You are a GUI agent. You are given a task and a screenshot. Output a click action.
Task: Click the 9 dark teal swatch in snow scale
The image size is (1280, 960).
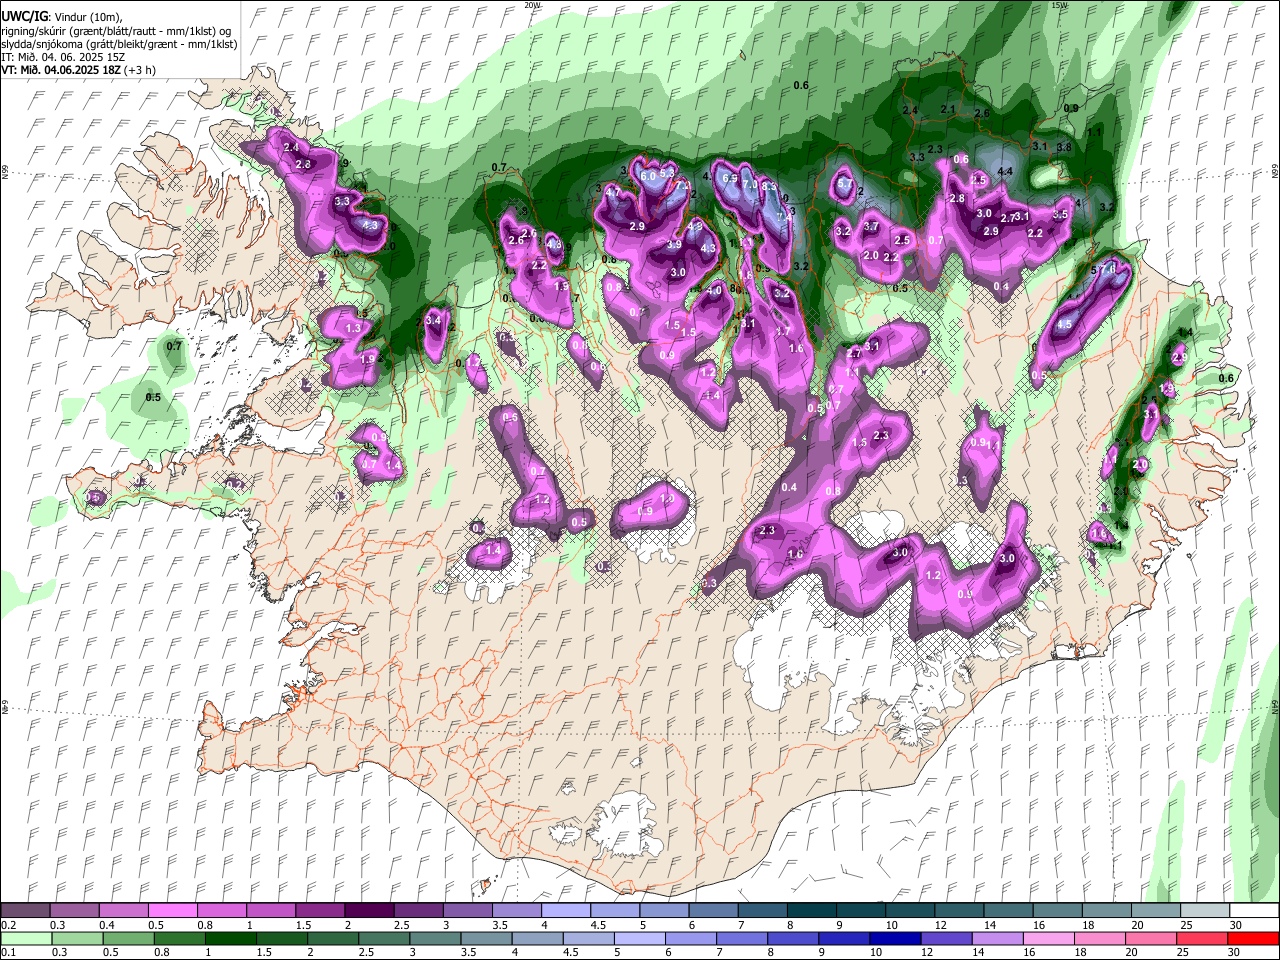[x=861, y=911]
